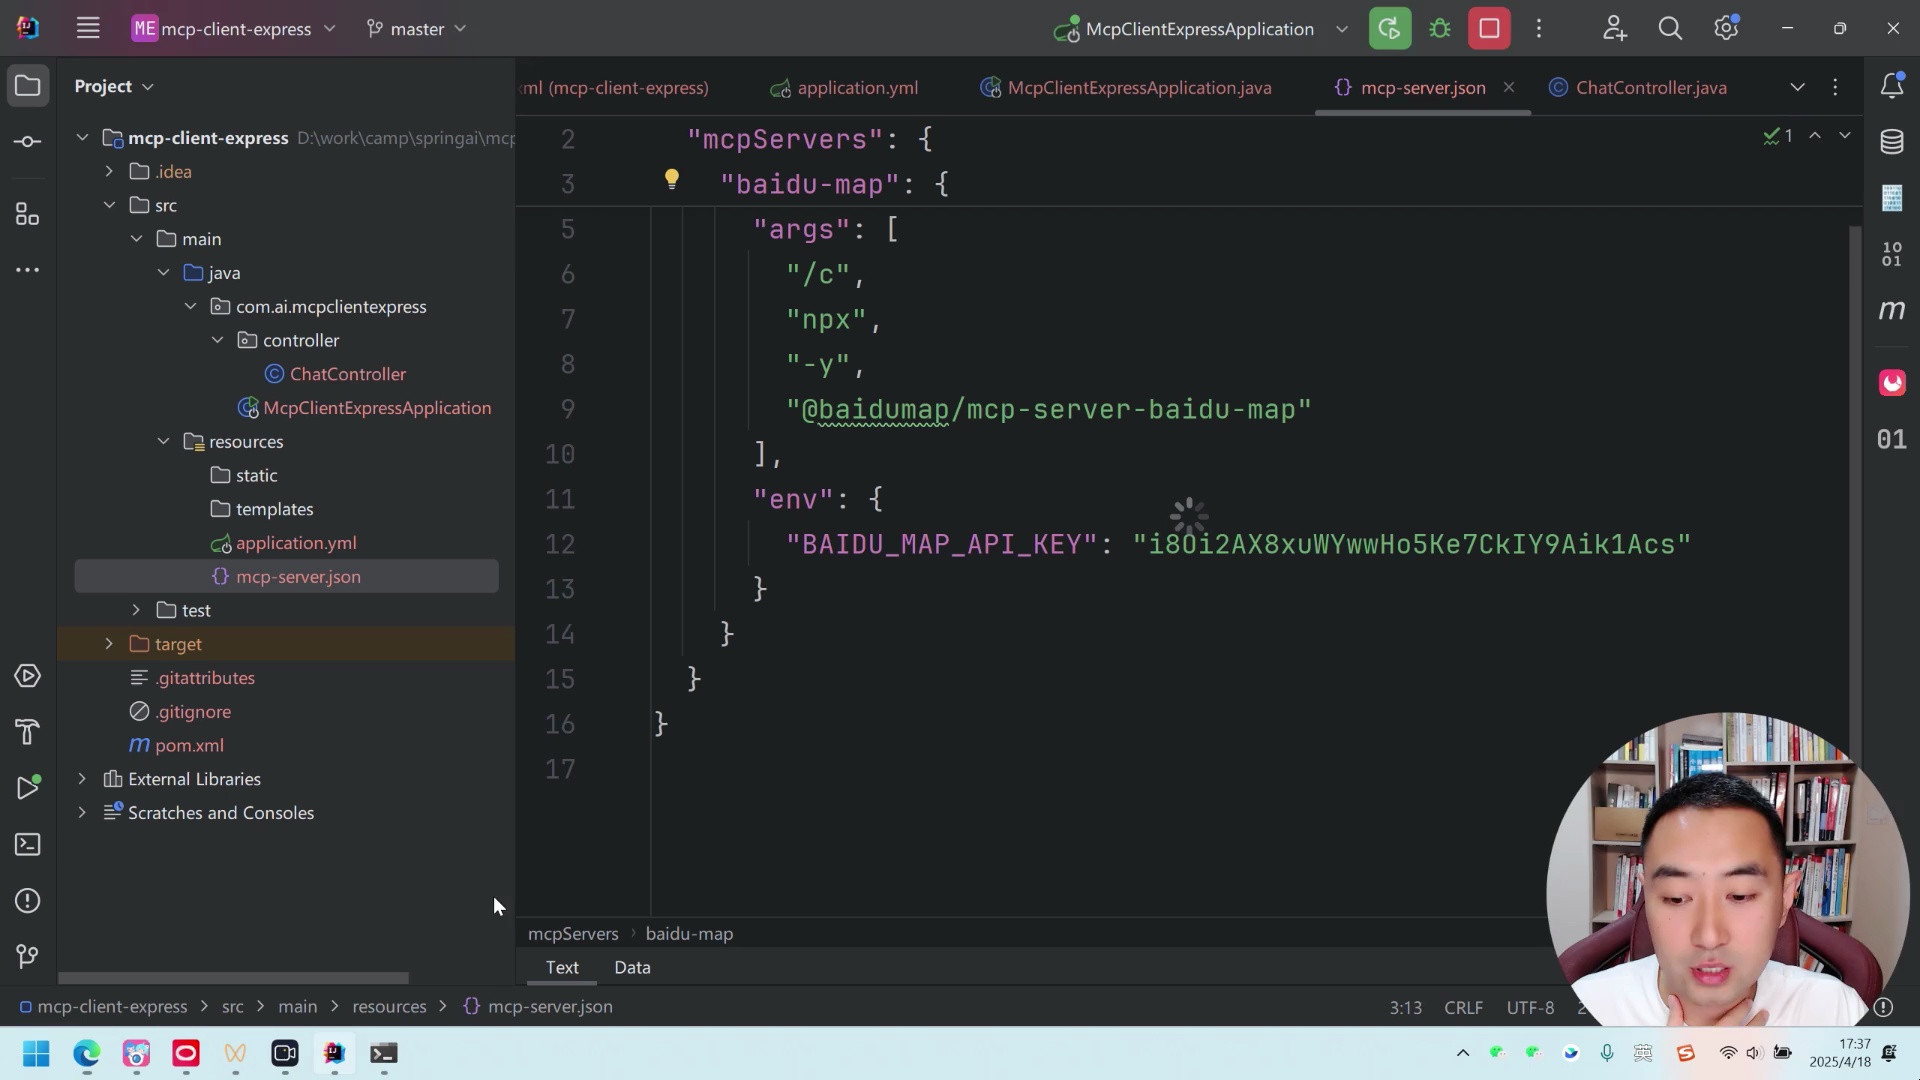Image resolution: width=1920 pixels, height=1080 pixels.
Task: Switch to the application.yml tab
Action: pos(857,88)
